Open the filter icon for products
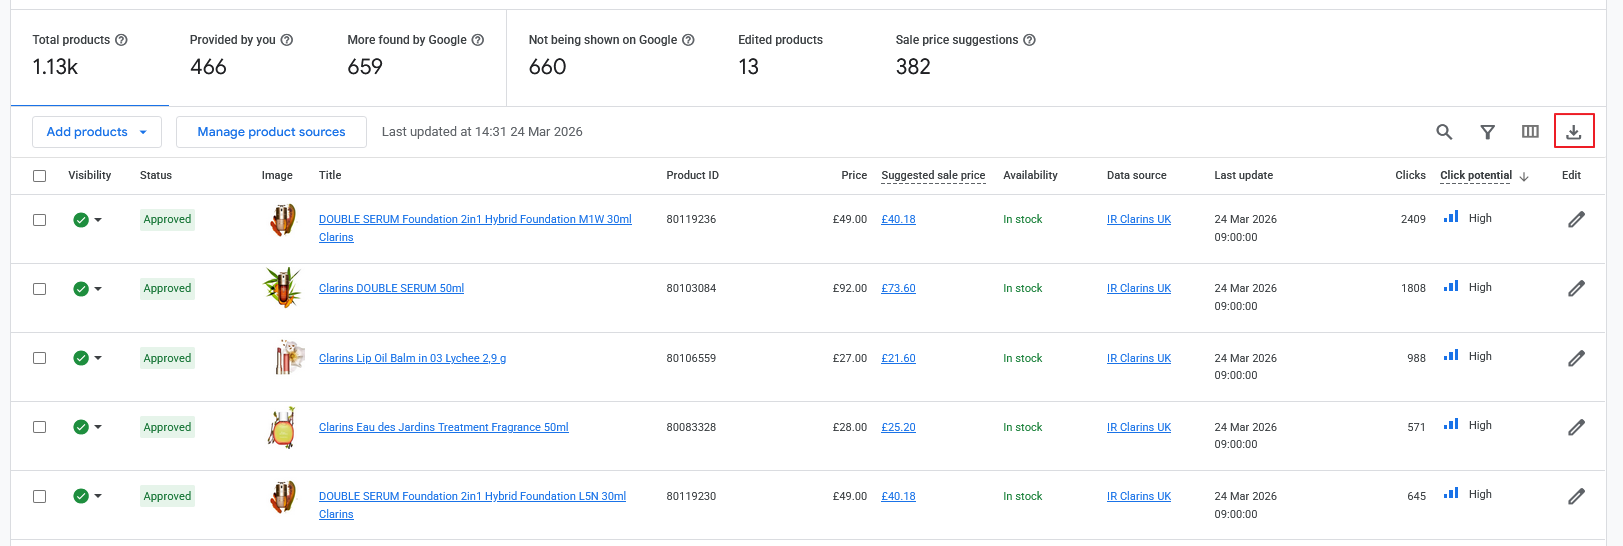This screenshot has width=1623, height=546. pyautogui.click(x=1487, y=132)
